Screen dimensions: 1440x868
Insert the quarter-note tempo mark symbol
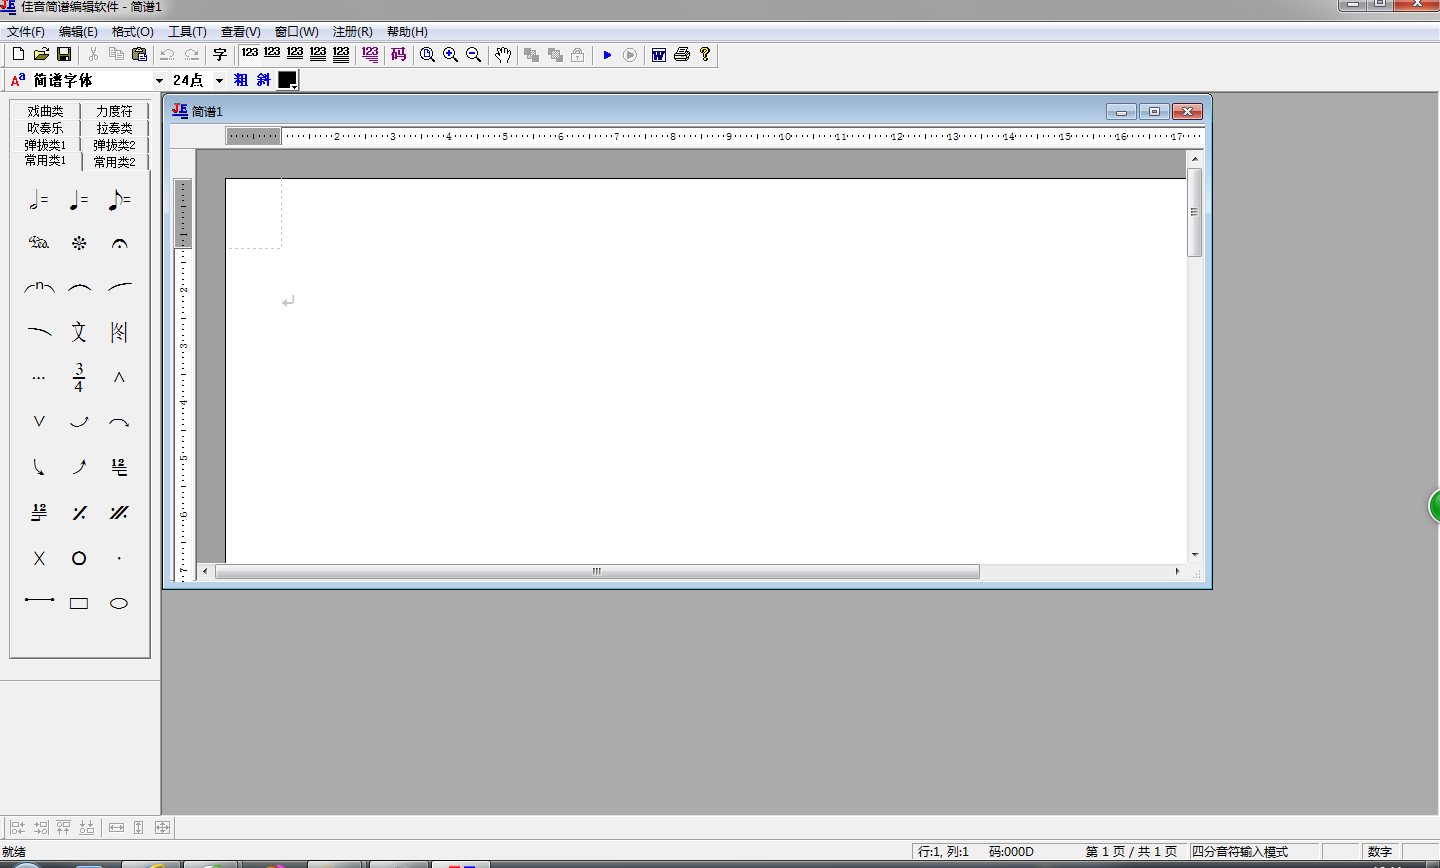pyautogui.click(x=79, y=201)
